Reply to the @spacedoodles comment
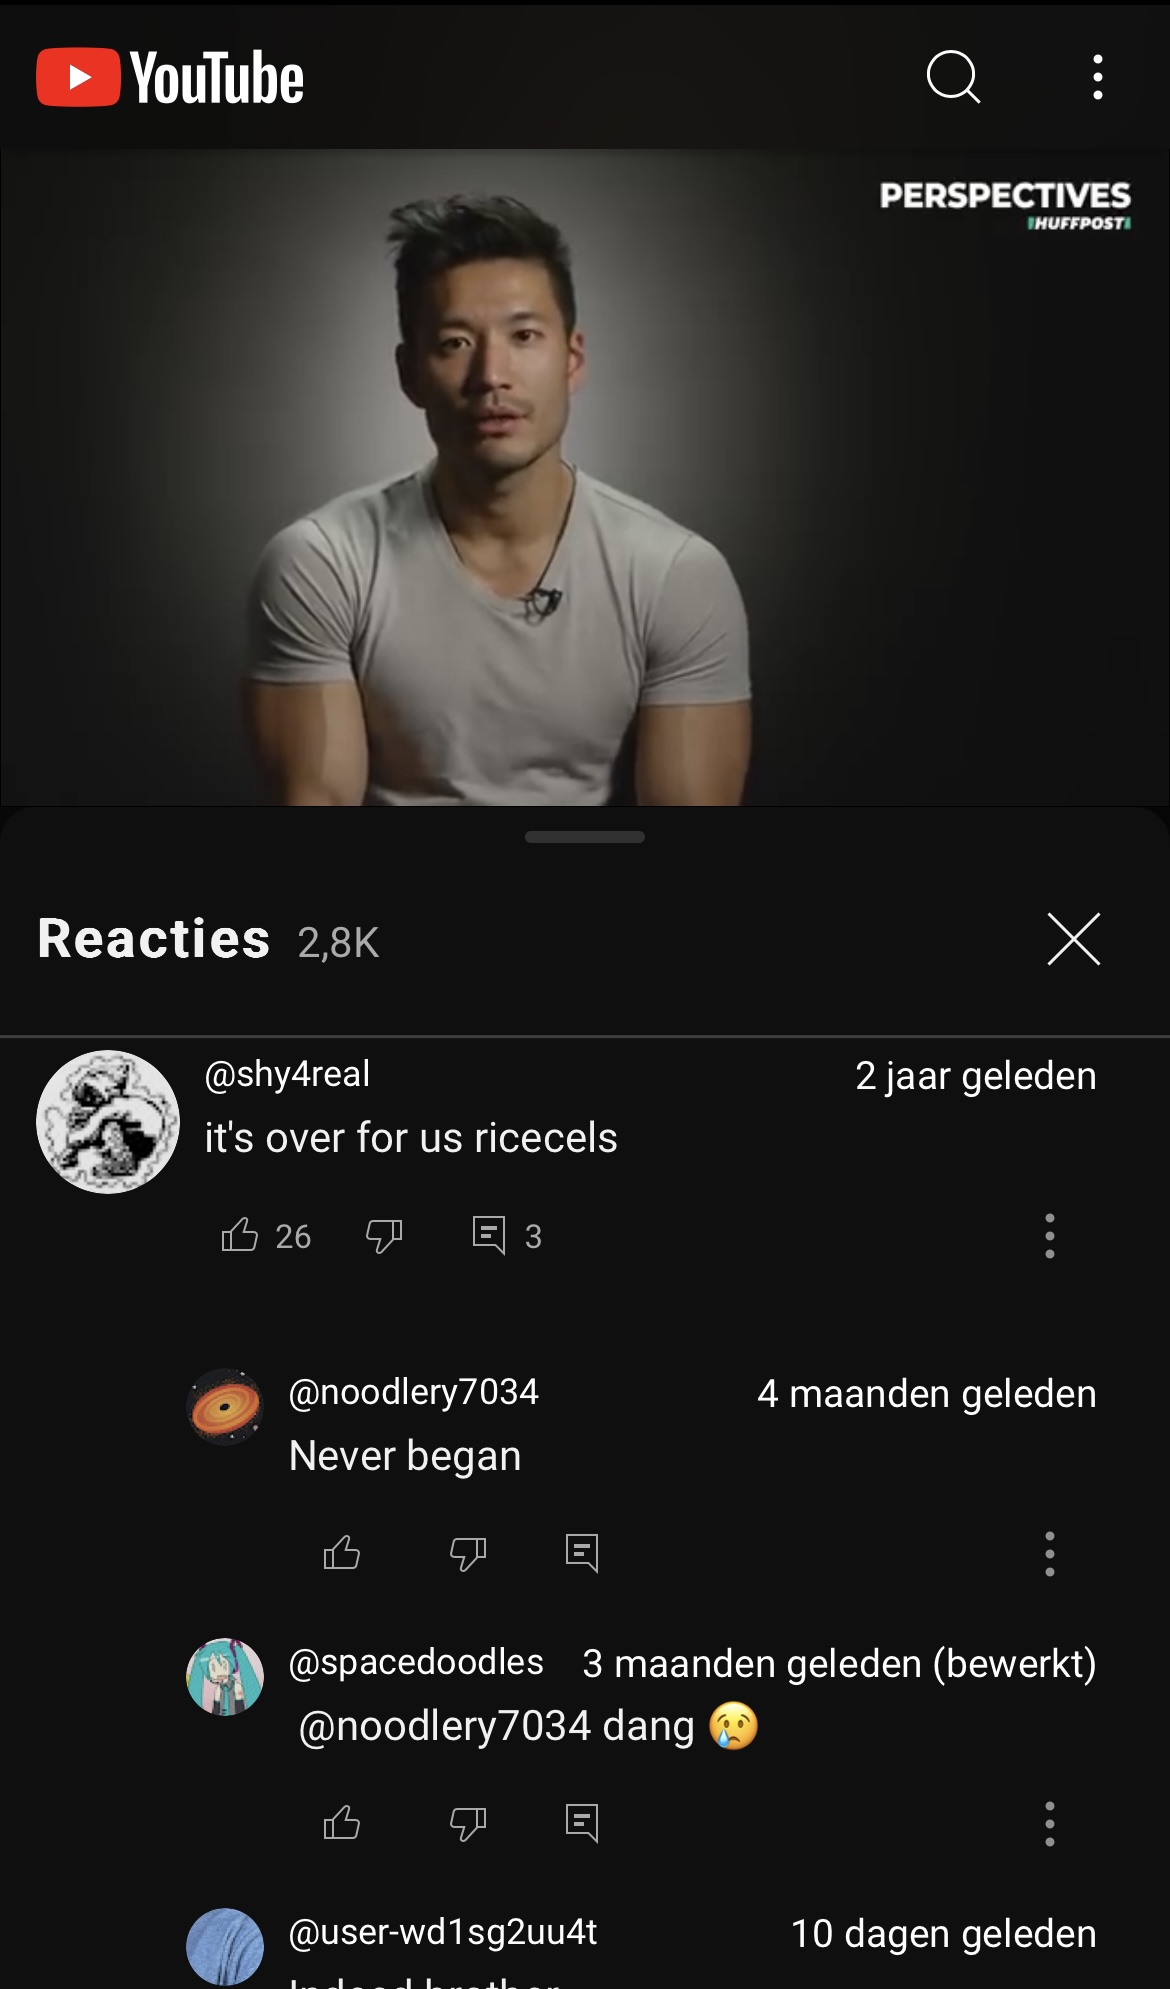Screen dimensions: 1170x1989 pos(582,1823)
